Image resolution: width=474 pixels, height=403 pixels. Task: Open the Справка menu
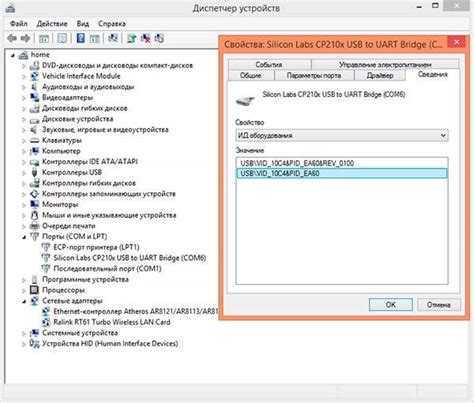[x=112, y=24]
